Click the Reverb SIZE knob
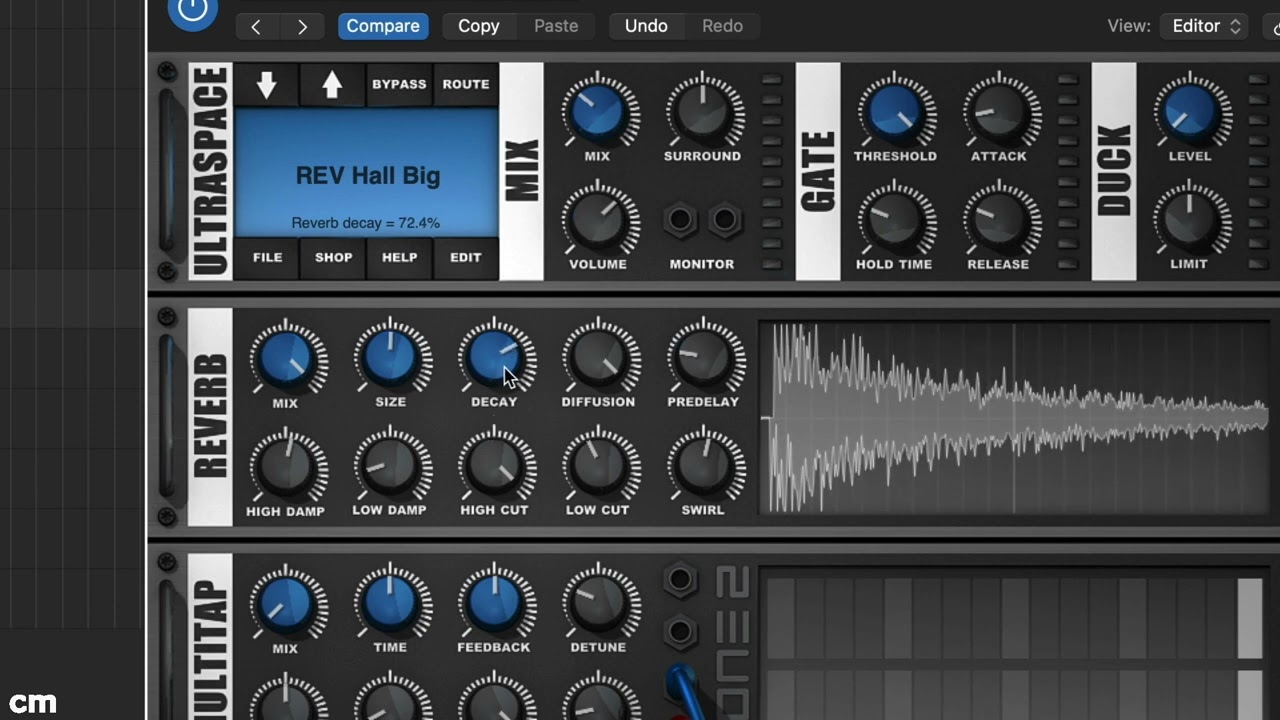 point(391,357)
